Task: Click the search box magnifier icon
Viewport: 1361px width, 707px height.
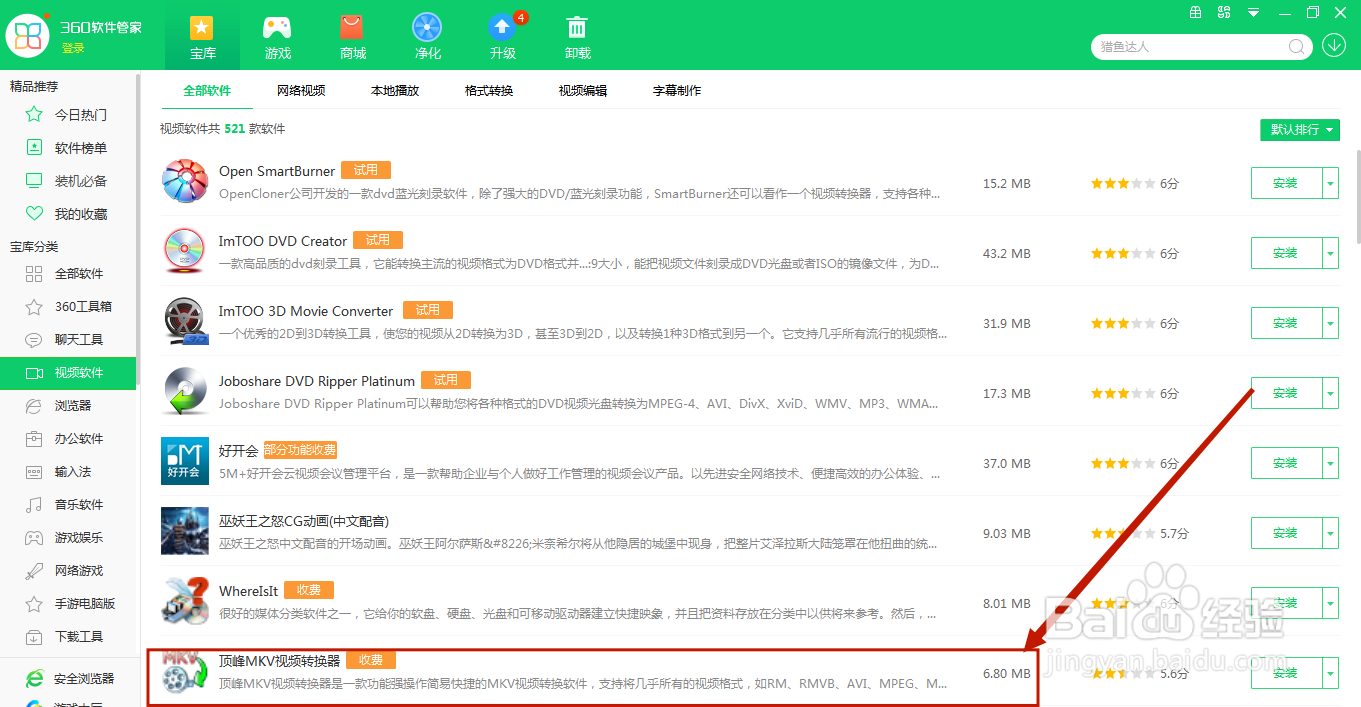Action: coord(1297,46)
